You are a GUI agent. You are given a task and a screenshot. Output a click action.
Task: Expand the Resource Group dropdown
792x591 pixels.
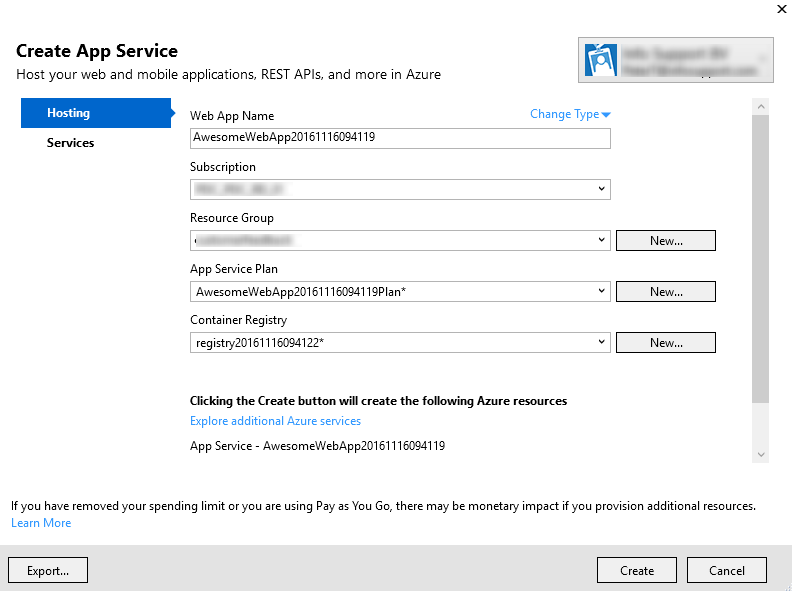pyautogui.click(x=400, y=240)
